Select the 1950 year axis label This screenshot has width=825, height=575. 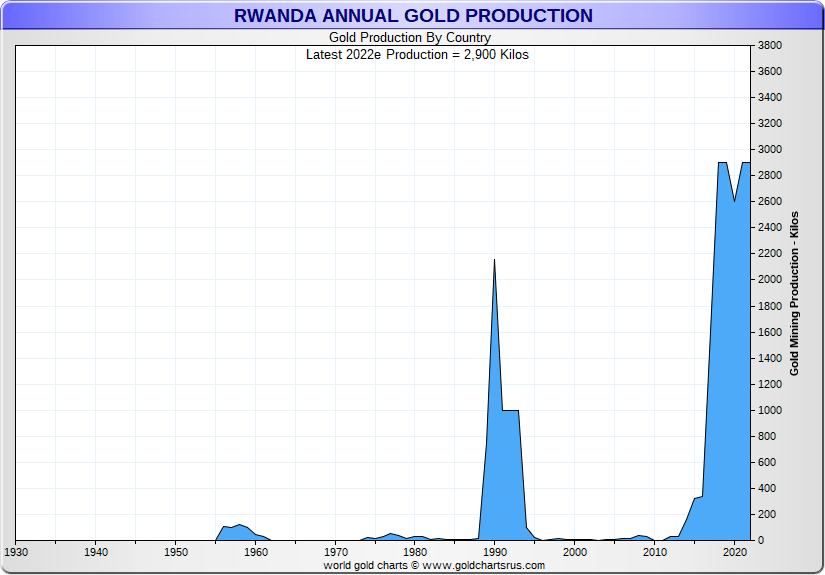[x=176, y=552]
